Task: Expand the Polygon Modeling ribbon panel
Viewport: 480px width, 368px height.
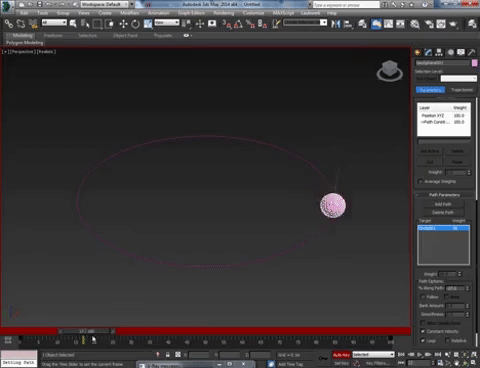Action: [x=25, y=43]
